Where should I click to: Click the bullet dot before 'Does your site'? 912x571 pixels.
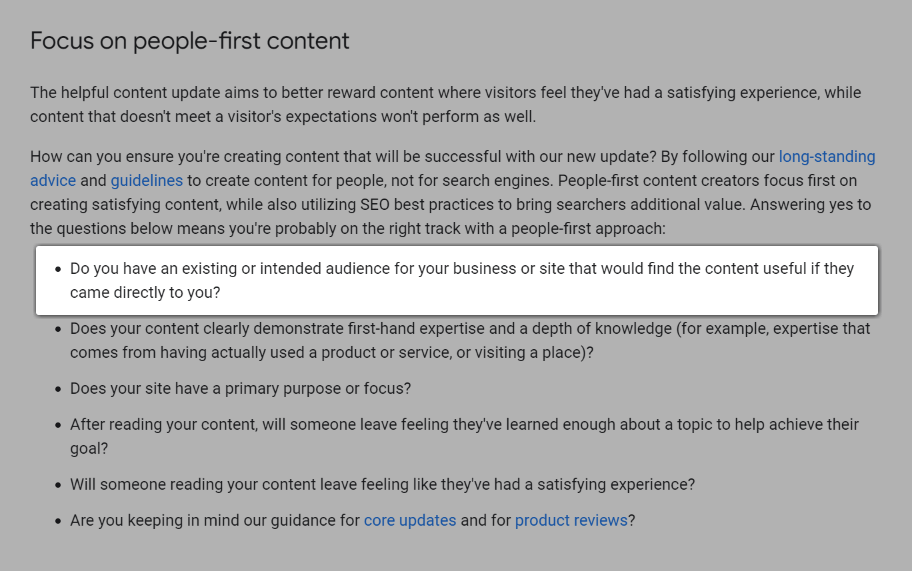56,389
